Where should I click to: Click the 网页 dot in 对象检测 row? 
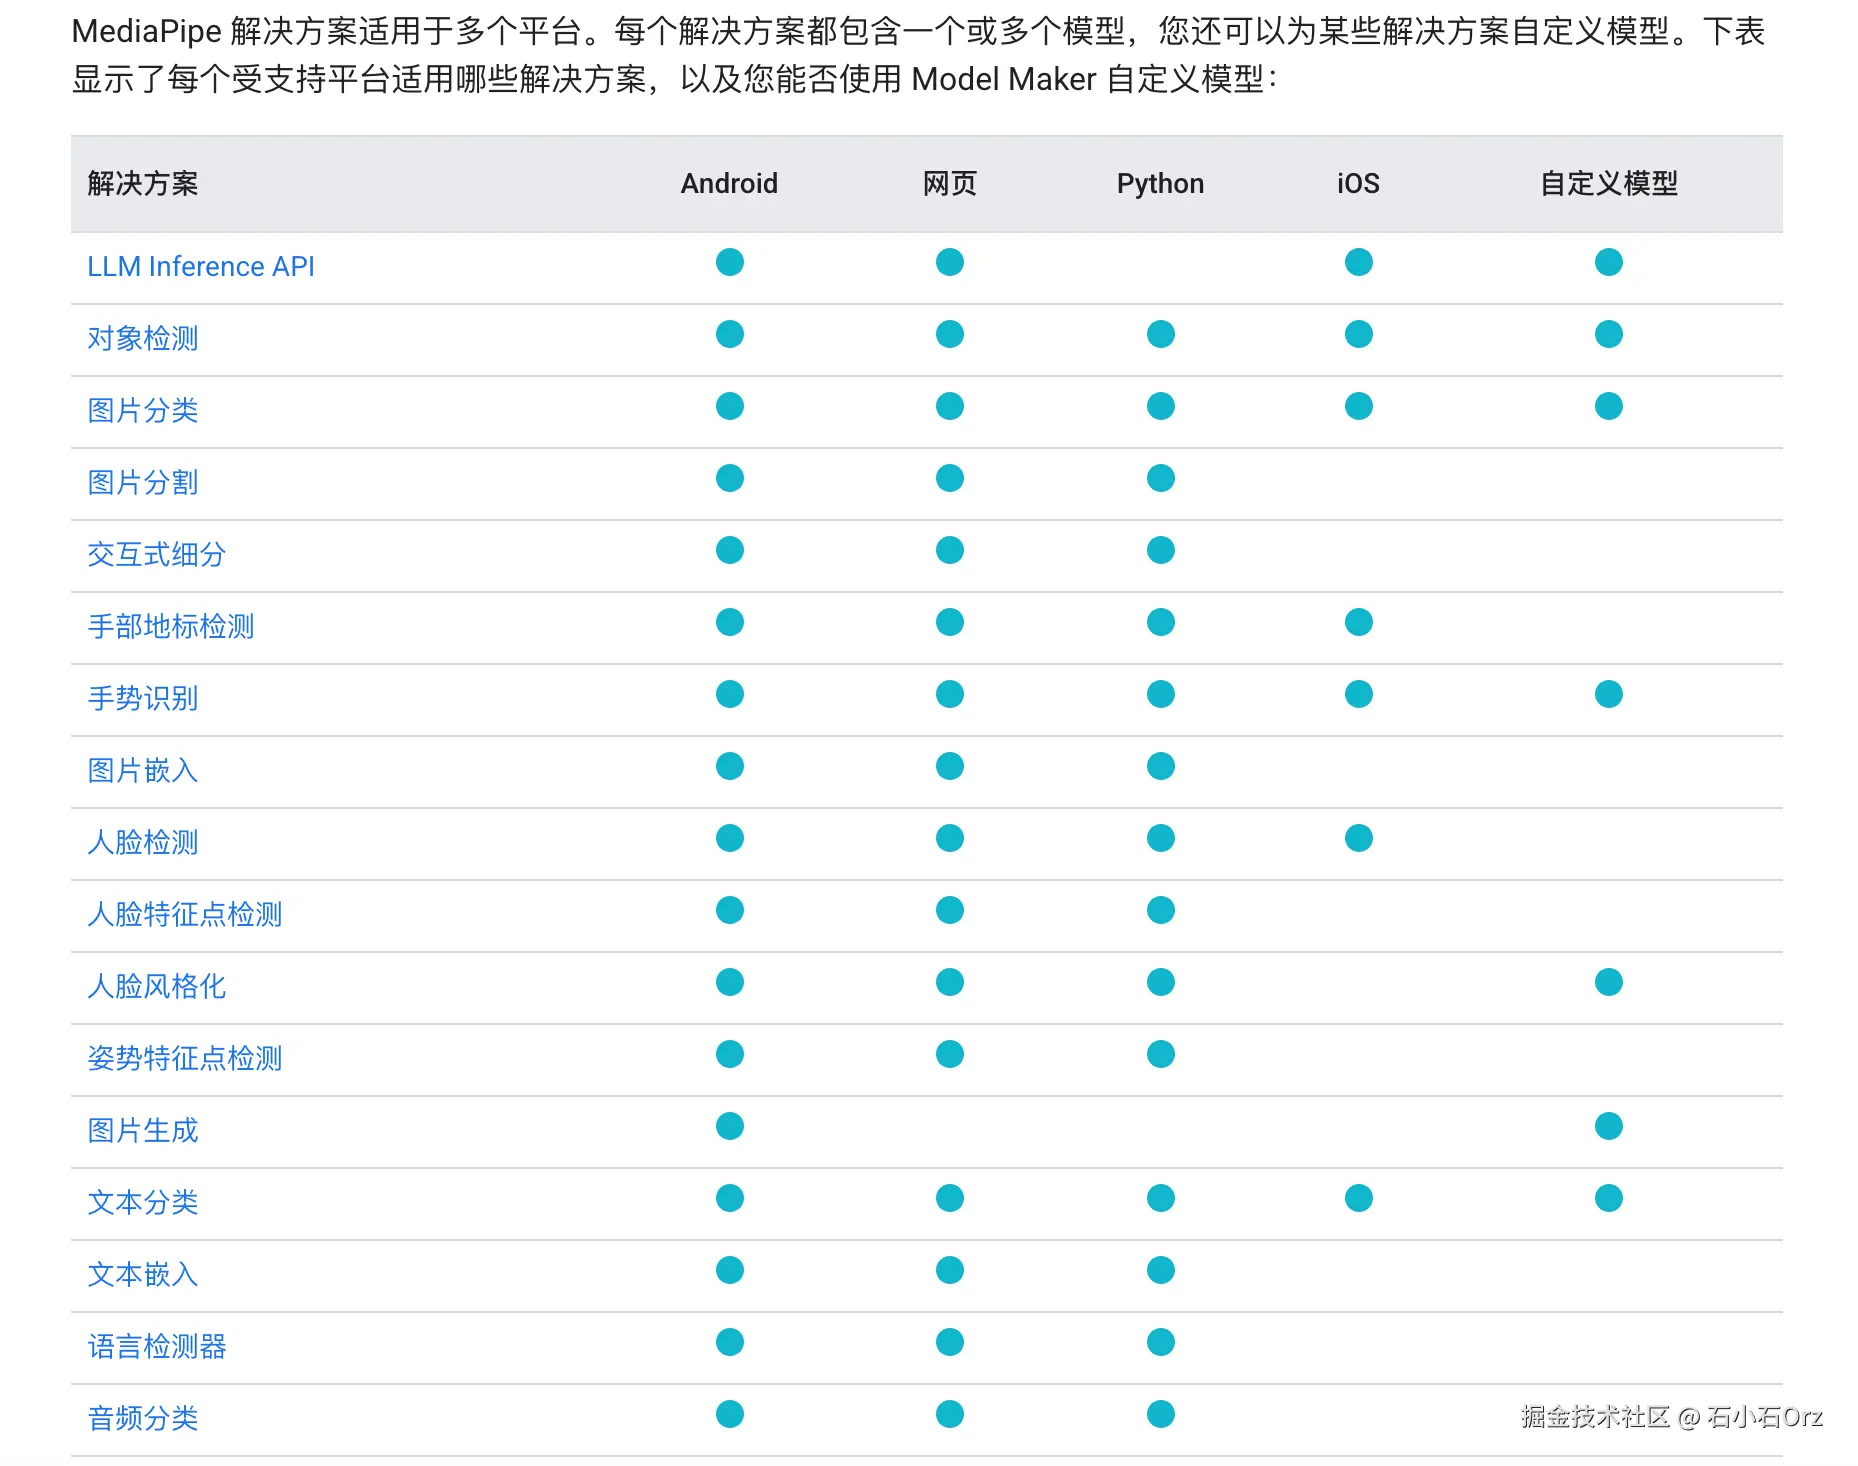coord(950,334)
